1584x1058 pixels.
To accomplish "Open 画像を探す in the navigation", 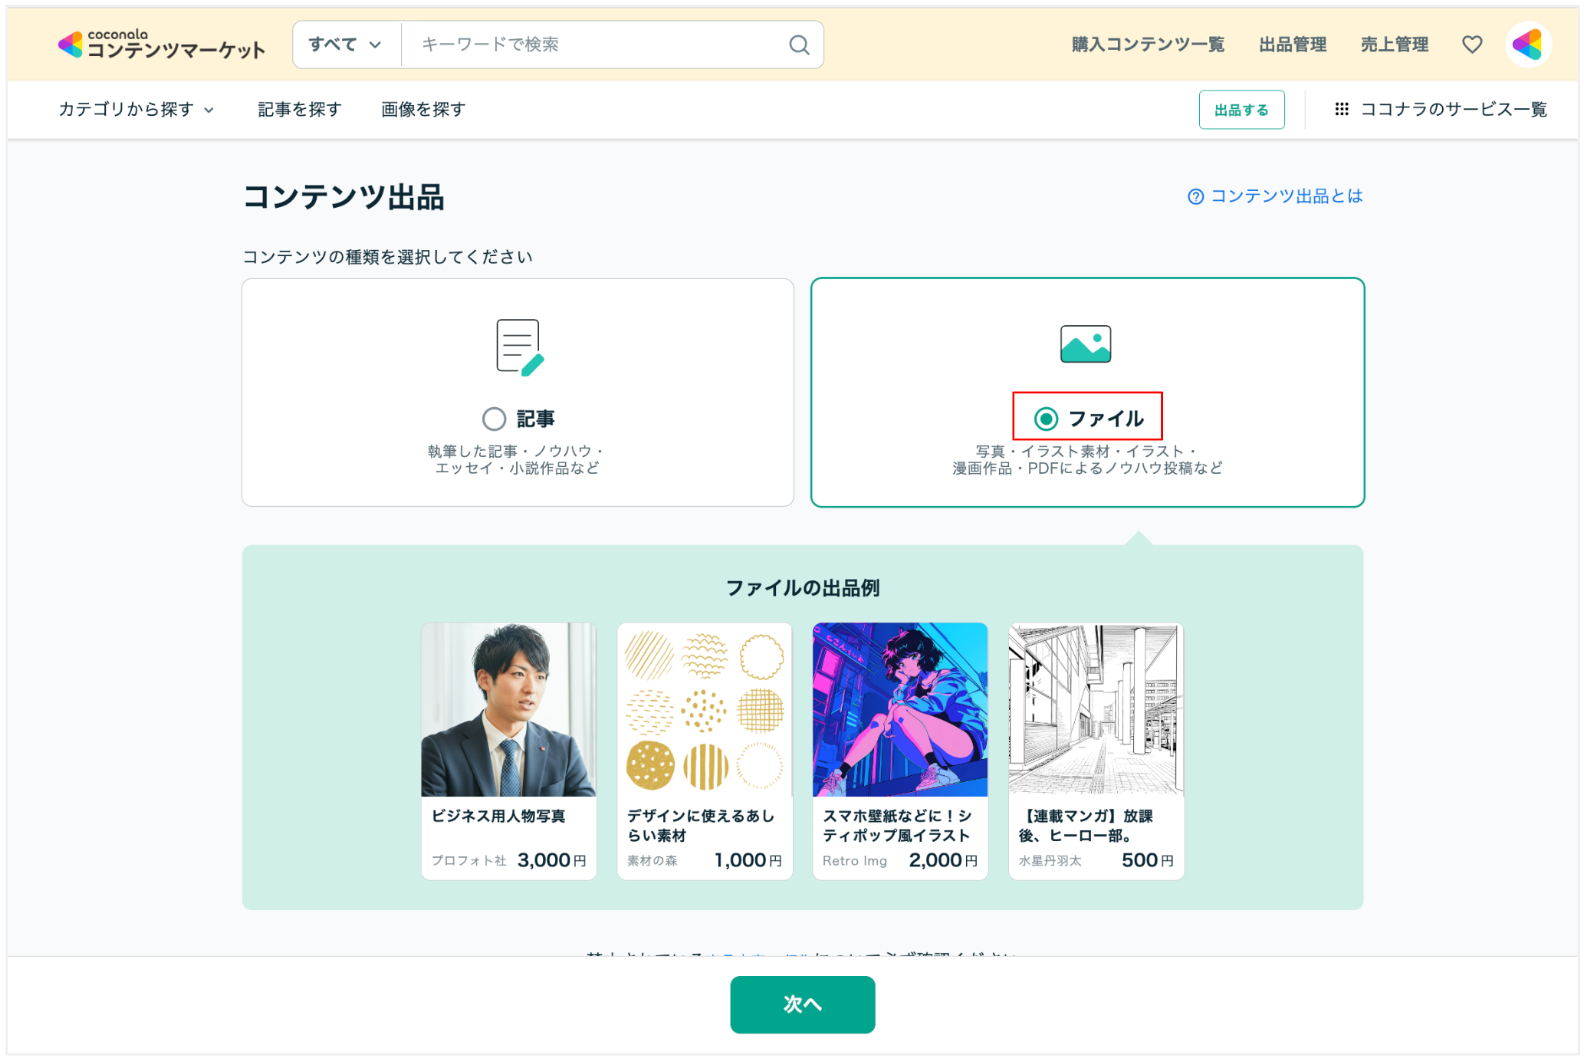I will point(423,109).
